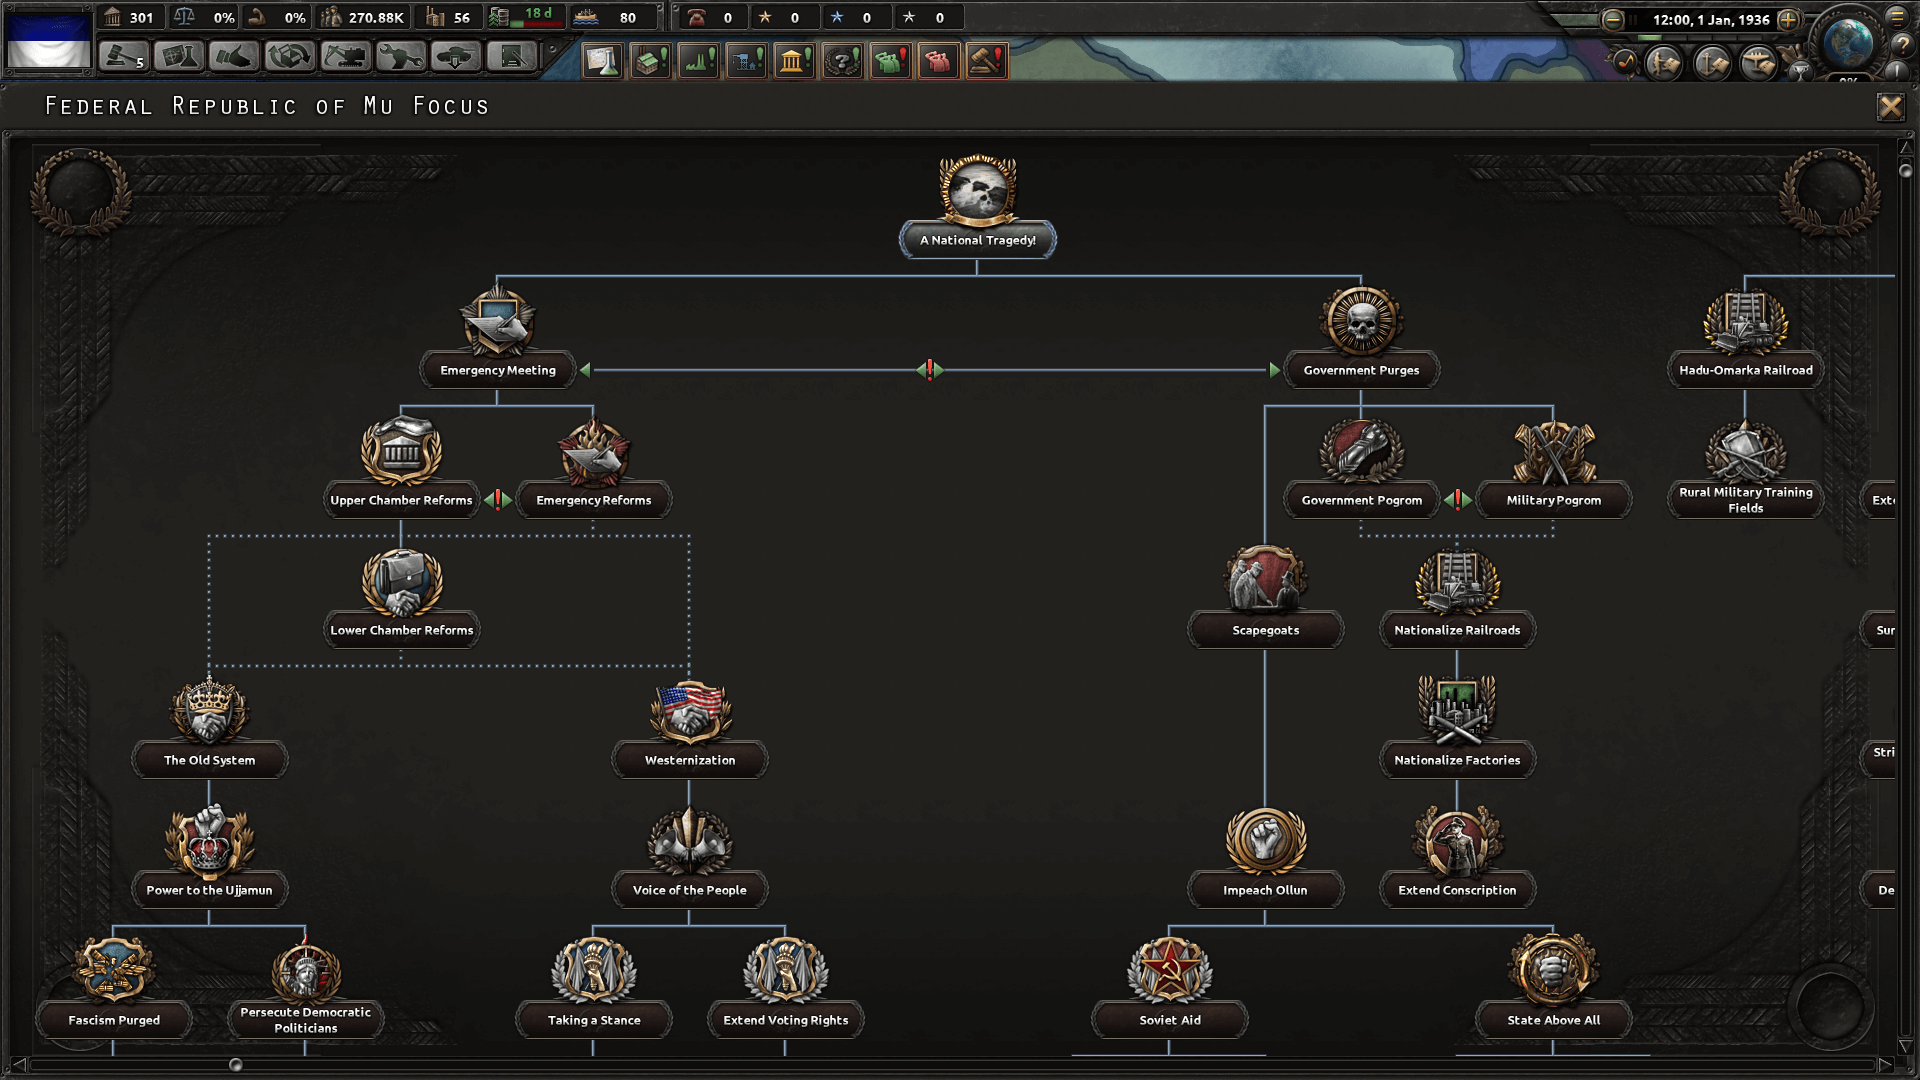Click the mutually exclusive marker between the Pogrom focuses
Screen dimensions: 1920x1080
point(1458,499)
